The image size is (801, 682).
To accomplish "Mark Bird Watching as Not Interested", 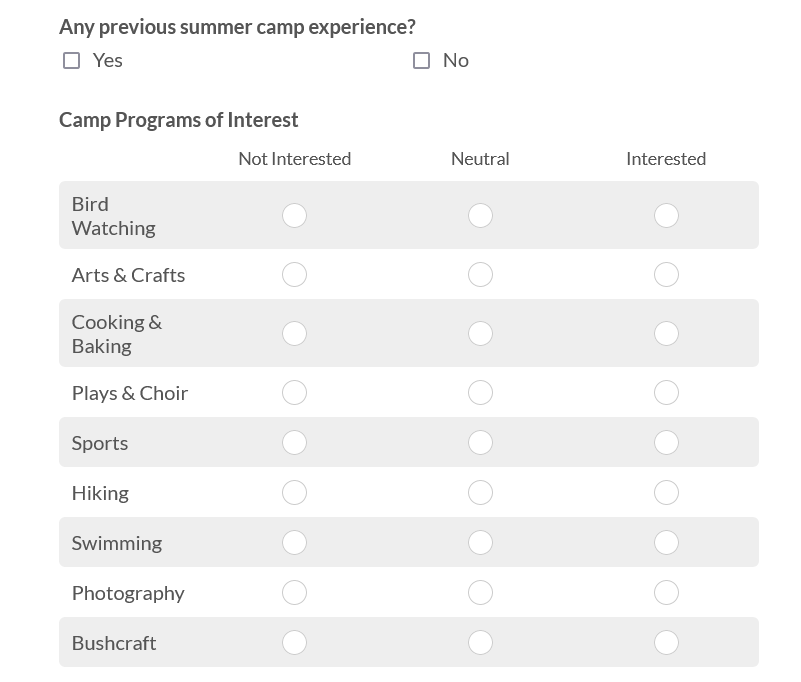I will tap(294, 216).
